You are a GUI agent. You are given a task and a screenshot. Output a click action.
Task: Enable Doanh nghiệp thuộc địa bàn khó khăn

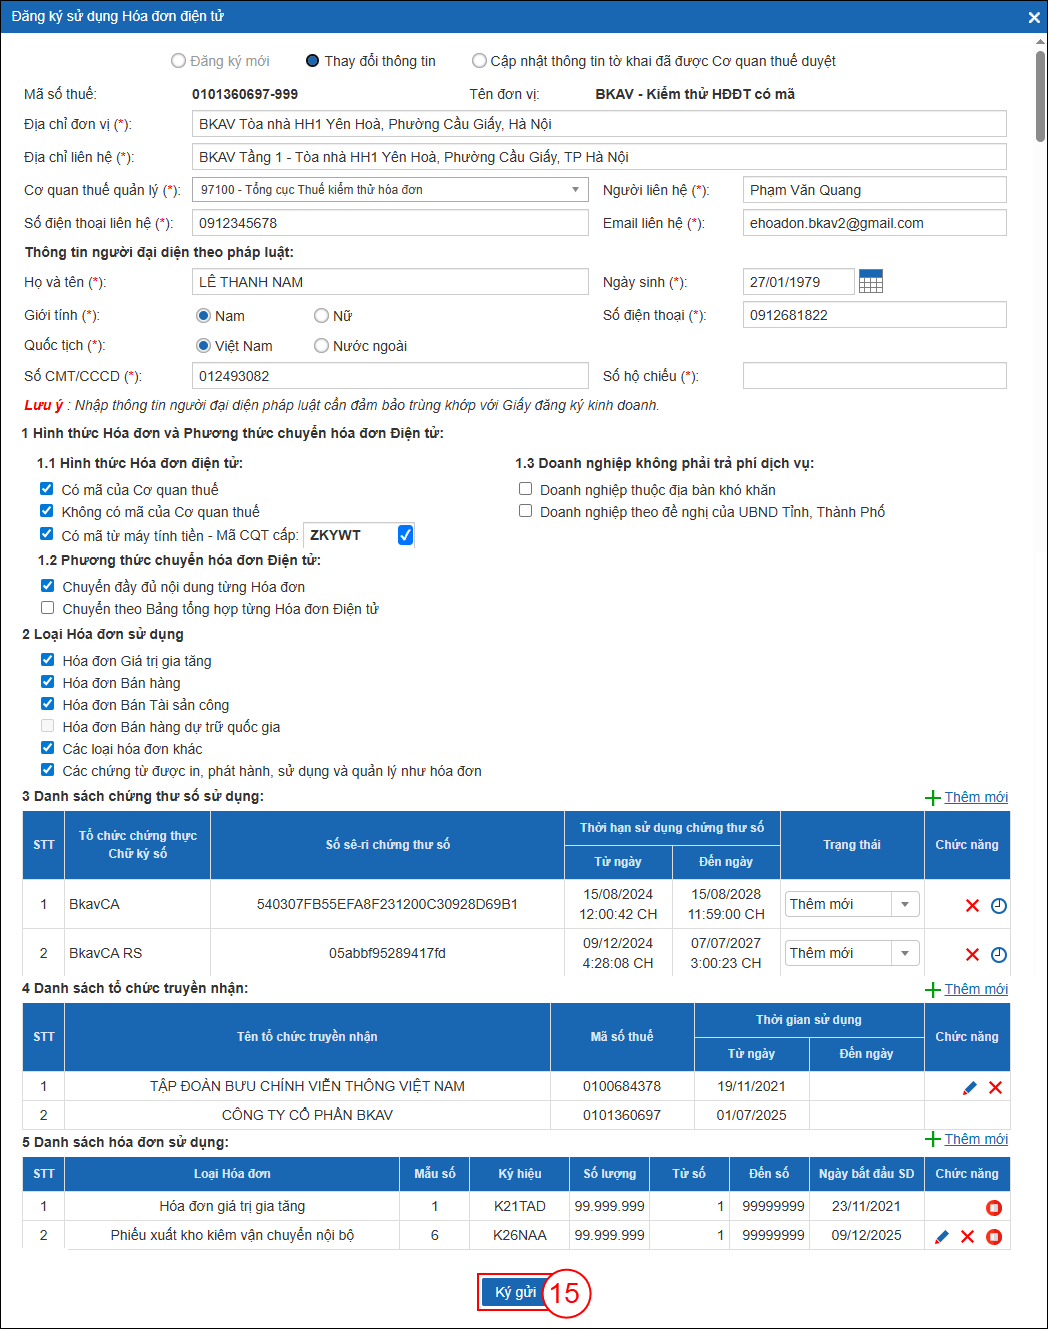[525, 489]
